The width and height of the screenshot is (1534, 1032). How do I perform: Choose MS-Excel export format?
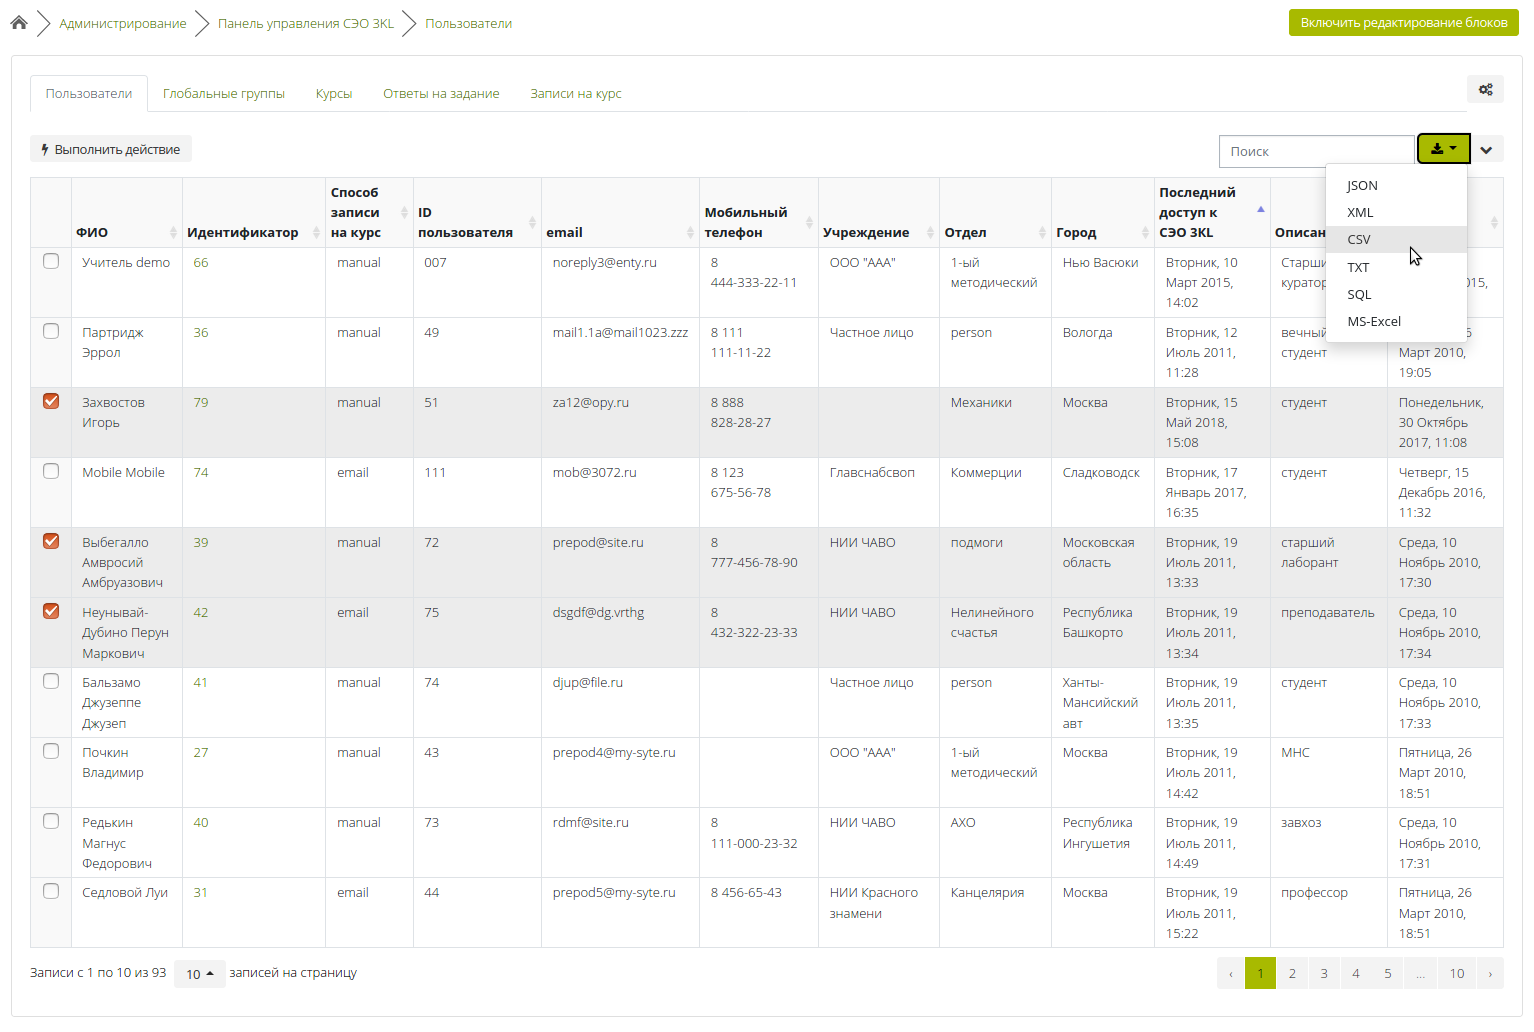(x=1396, y=321)
